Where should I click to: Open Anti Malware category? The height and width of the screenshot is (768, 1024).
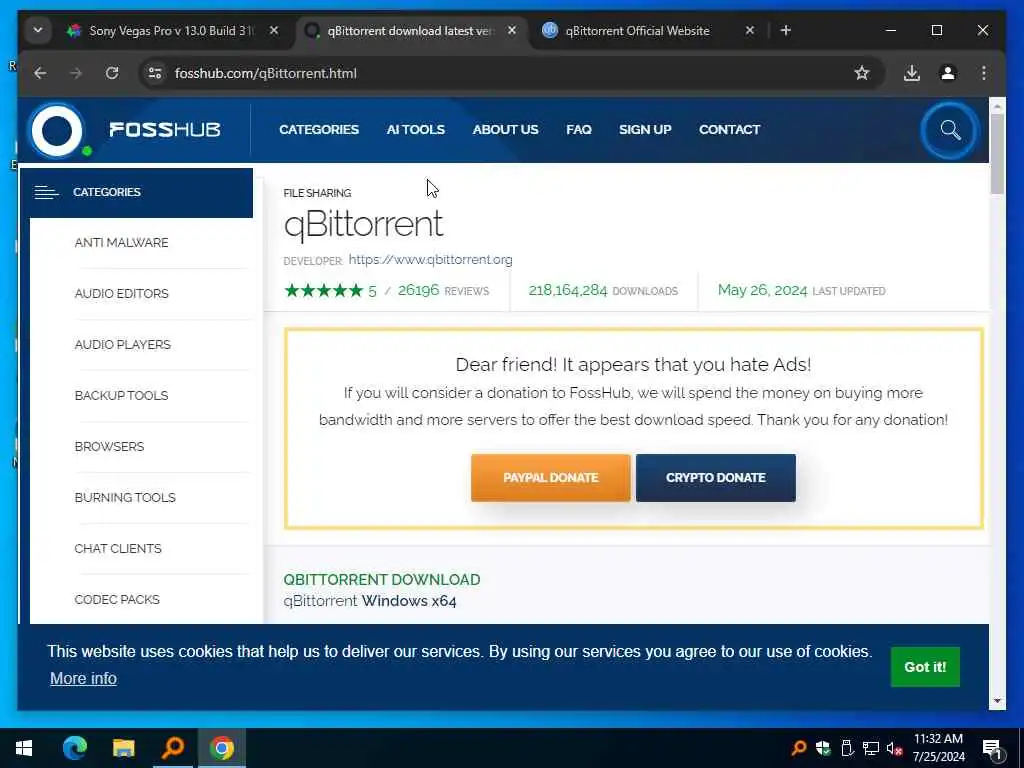click(x=121, y=243)
